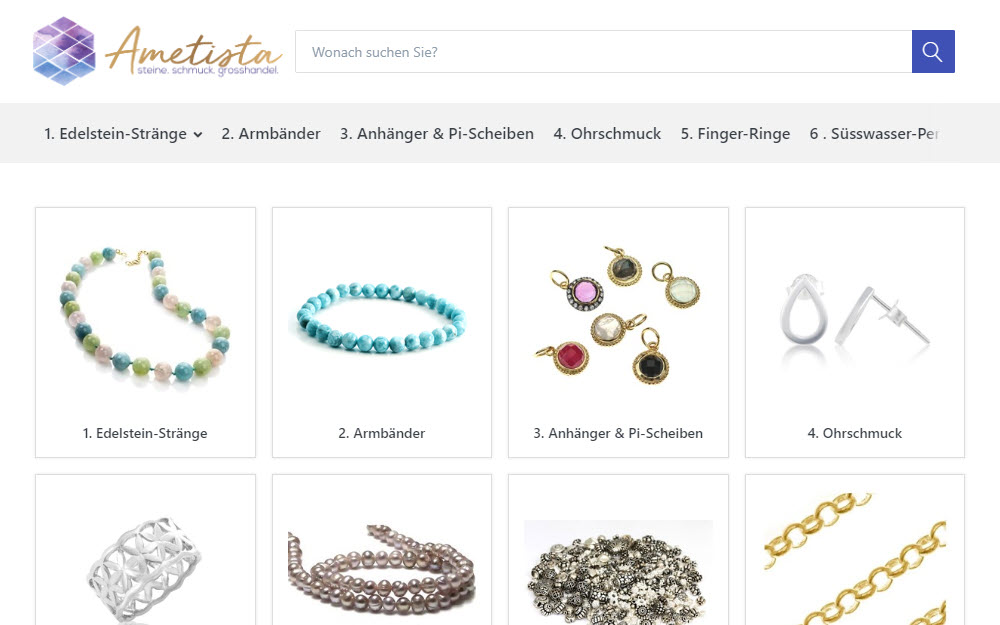Viewport: 1000px width, 625px height.
Task: Open 3. Anhänger & Pi-Scheiben in navigation bar
Action: coord(437,133)
